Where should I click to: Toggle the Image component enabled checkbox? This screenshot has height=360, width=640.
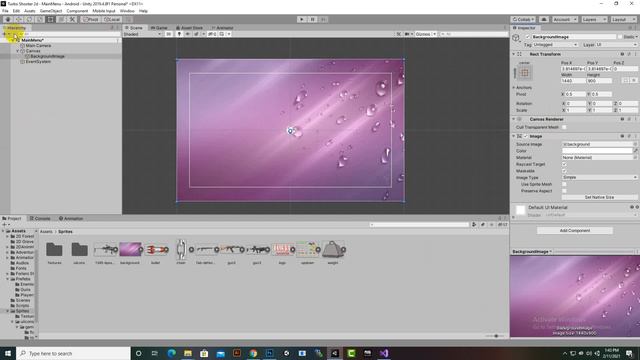[526, 136]
